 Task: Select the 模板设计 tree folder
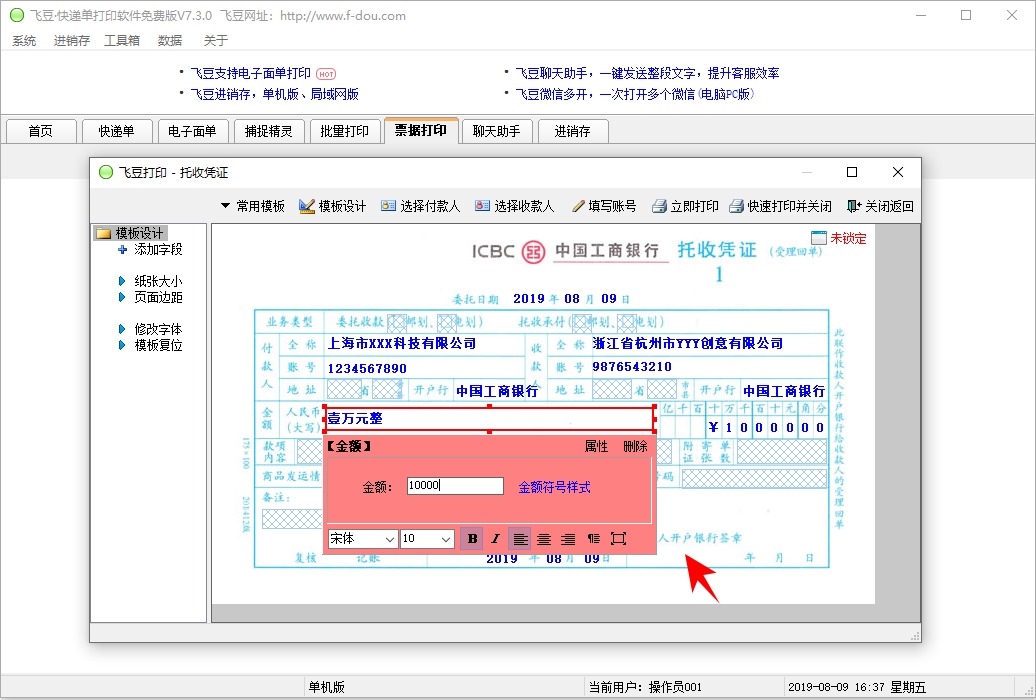click(131, 233)
